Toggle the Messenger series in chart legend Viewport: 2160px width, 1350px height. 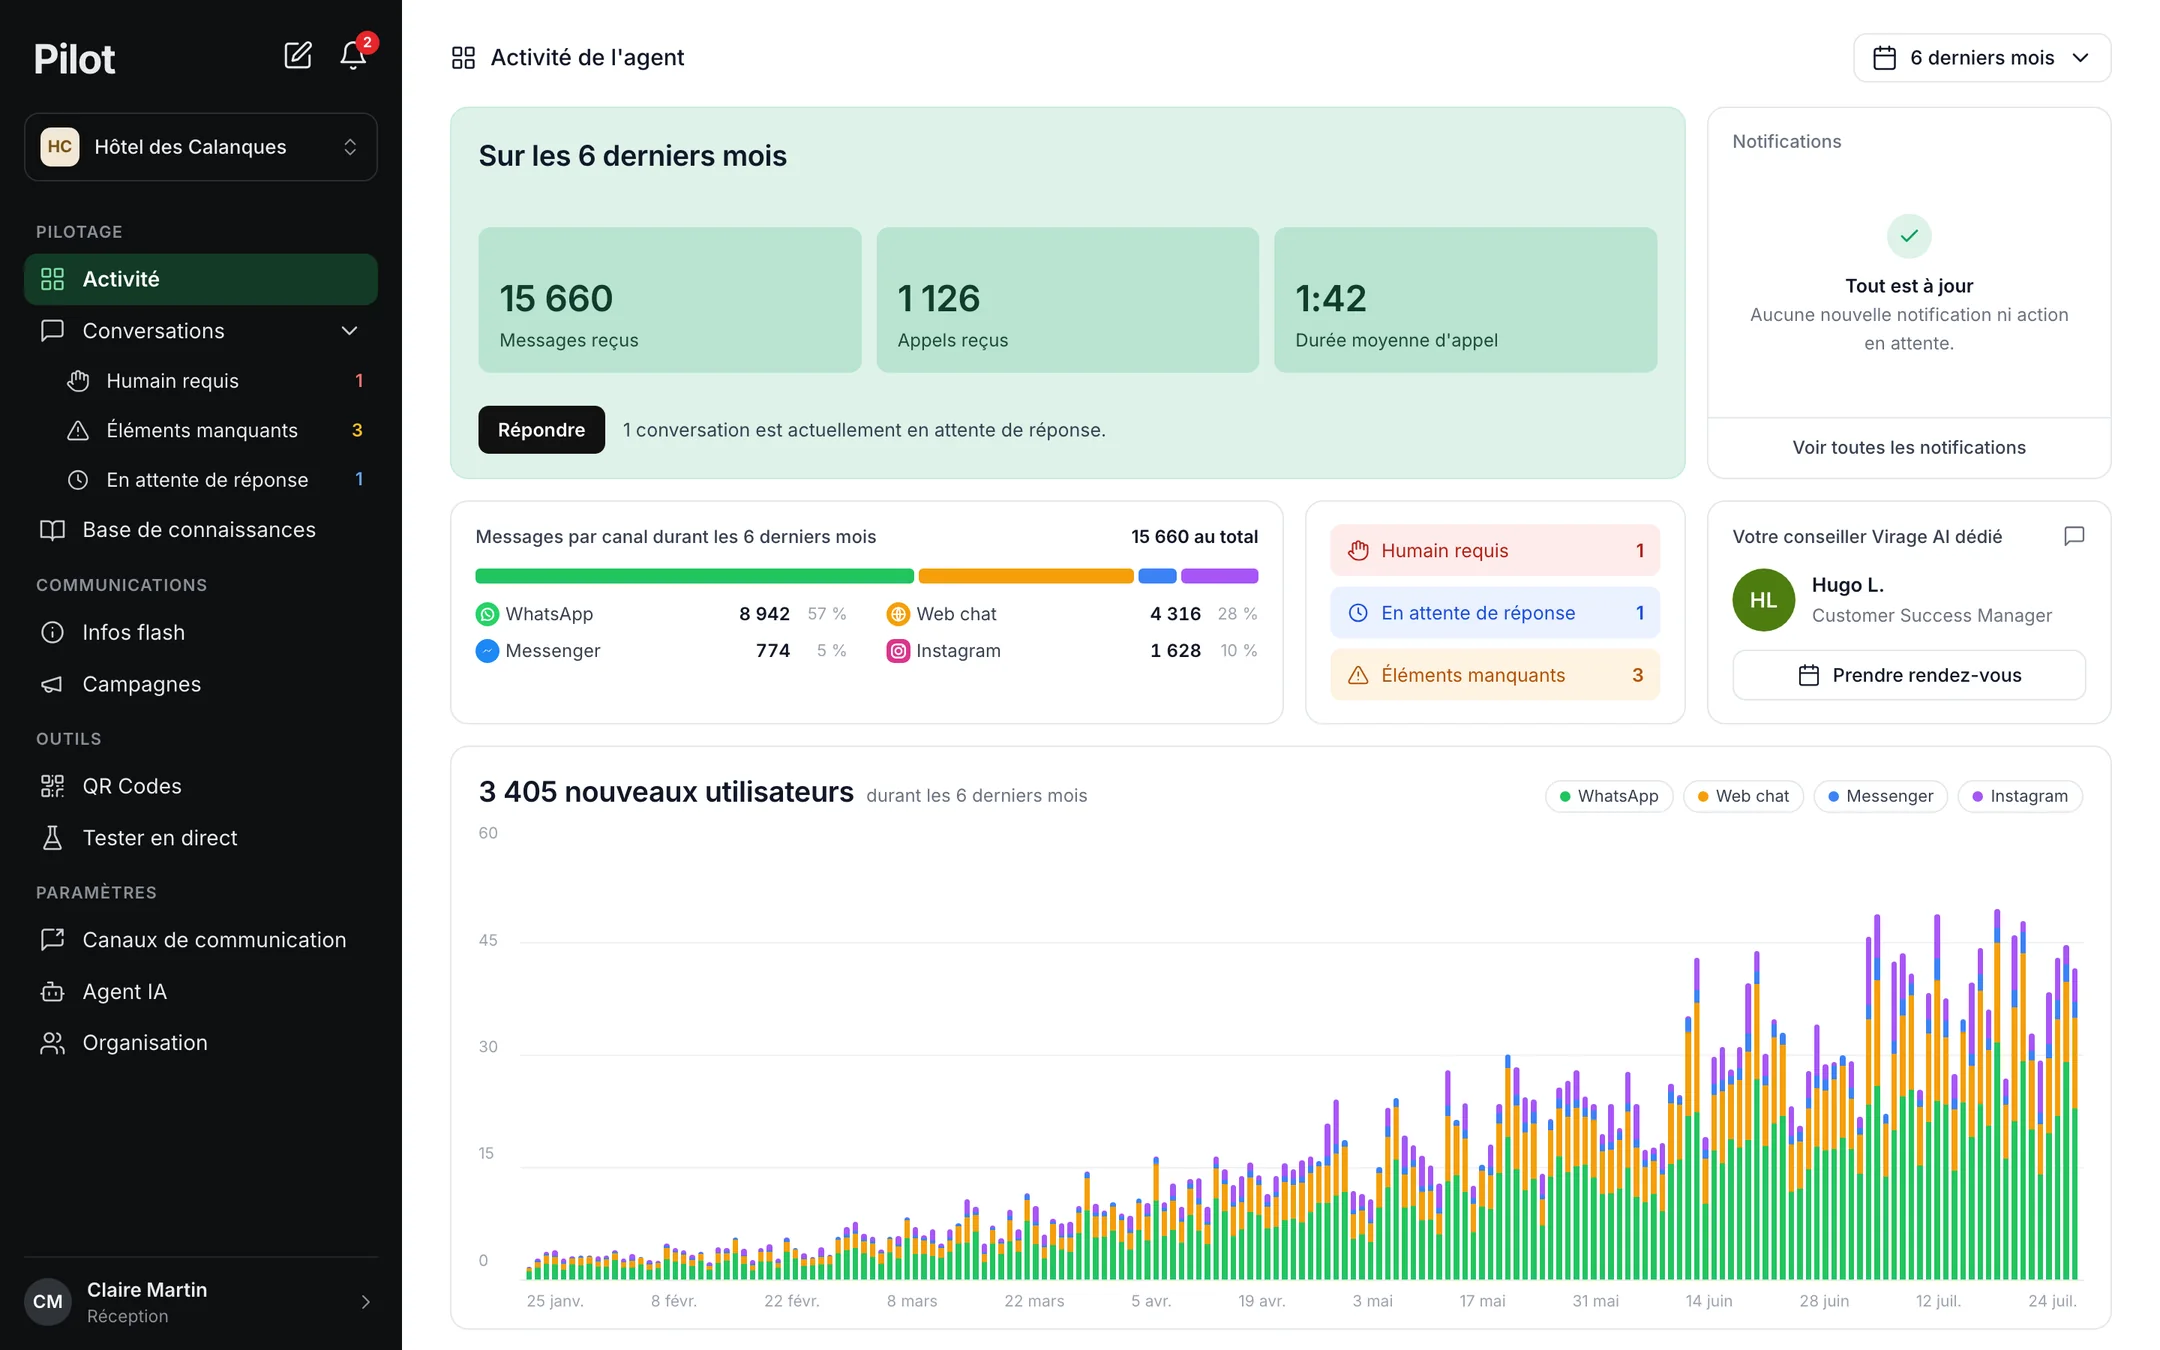(x=1880, y=796)
